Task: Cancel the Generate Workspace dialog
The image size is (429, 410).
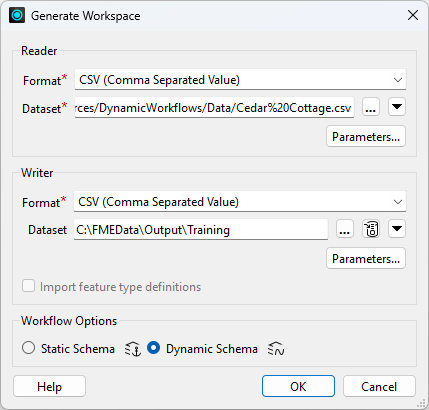Action: [x=379, y=386]
